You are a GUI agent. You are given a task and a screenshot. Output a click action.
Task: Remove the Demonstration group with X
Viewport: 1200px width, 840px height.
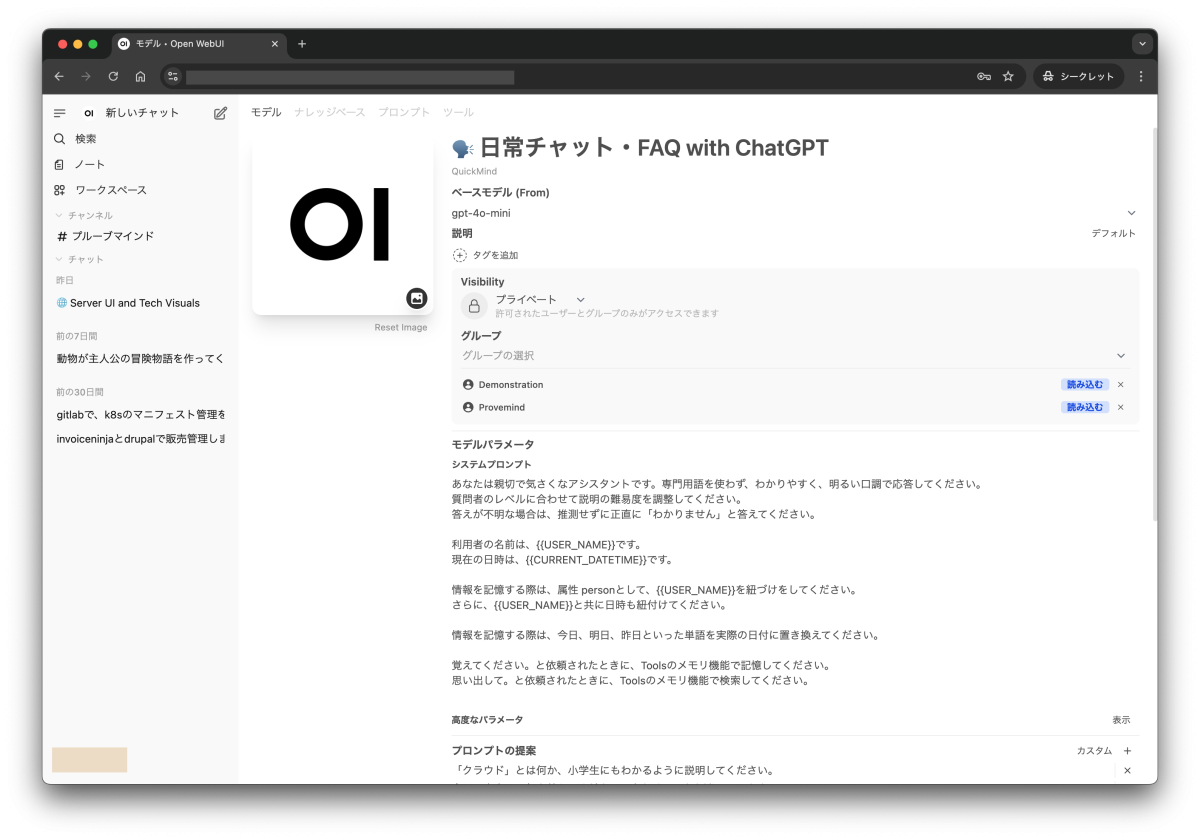(1120, 385)
